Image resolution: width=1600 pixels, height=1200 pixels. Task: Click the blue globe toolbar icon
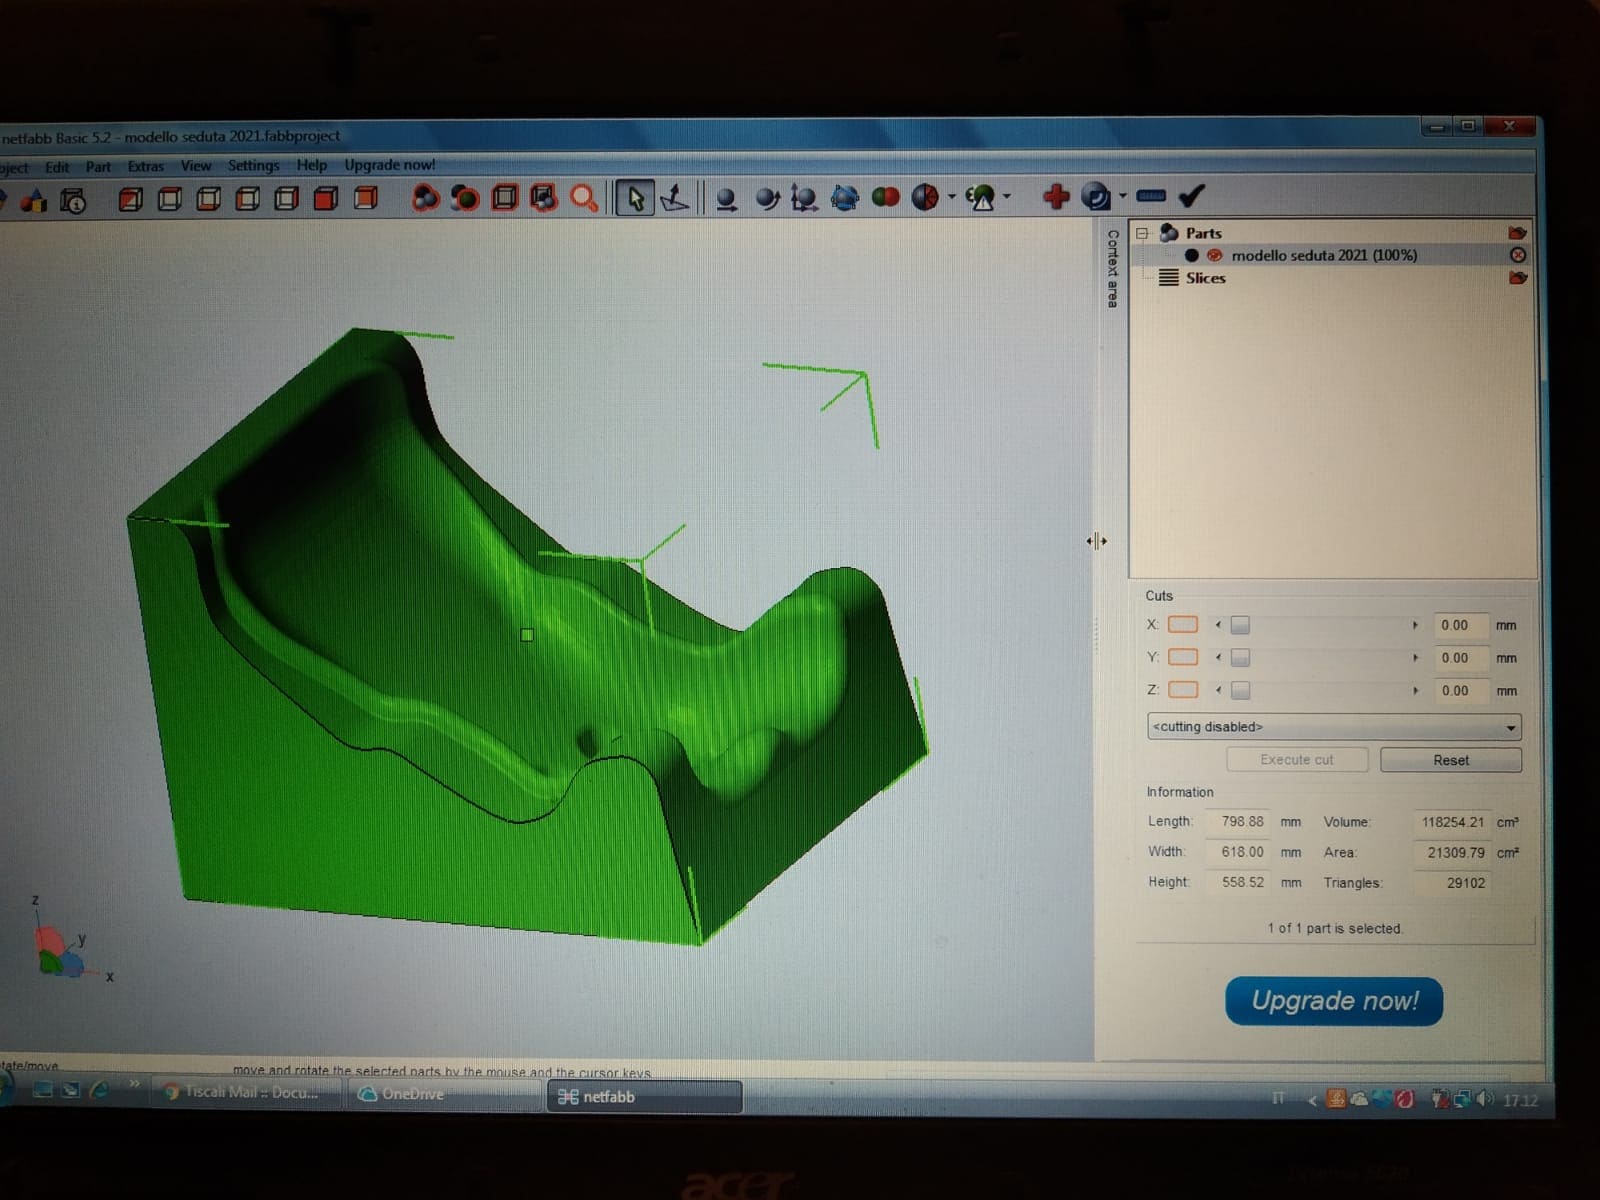click(845, 197)
